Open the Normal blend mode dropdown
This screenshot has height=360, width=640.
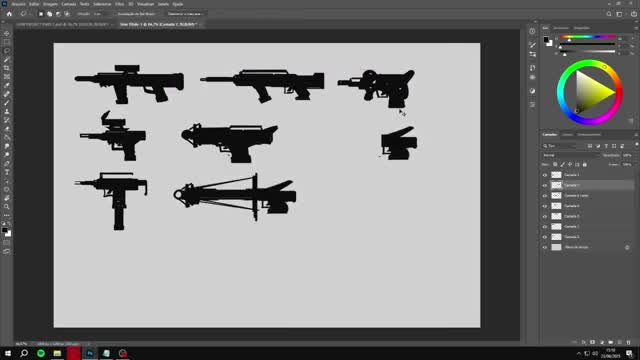(571, 156)
